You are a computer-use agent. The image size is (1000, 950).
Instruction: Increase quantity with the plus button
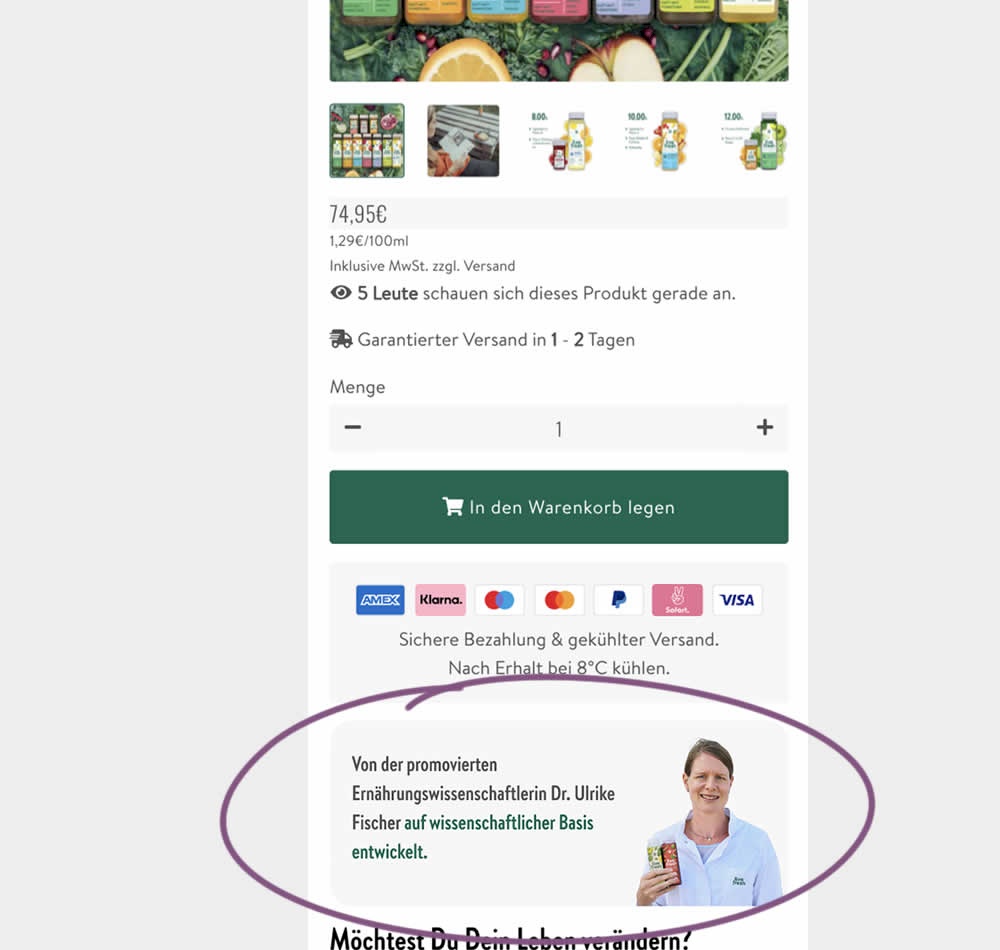tap(765, 427)
